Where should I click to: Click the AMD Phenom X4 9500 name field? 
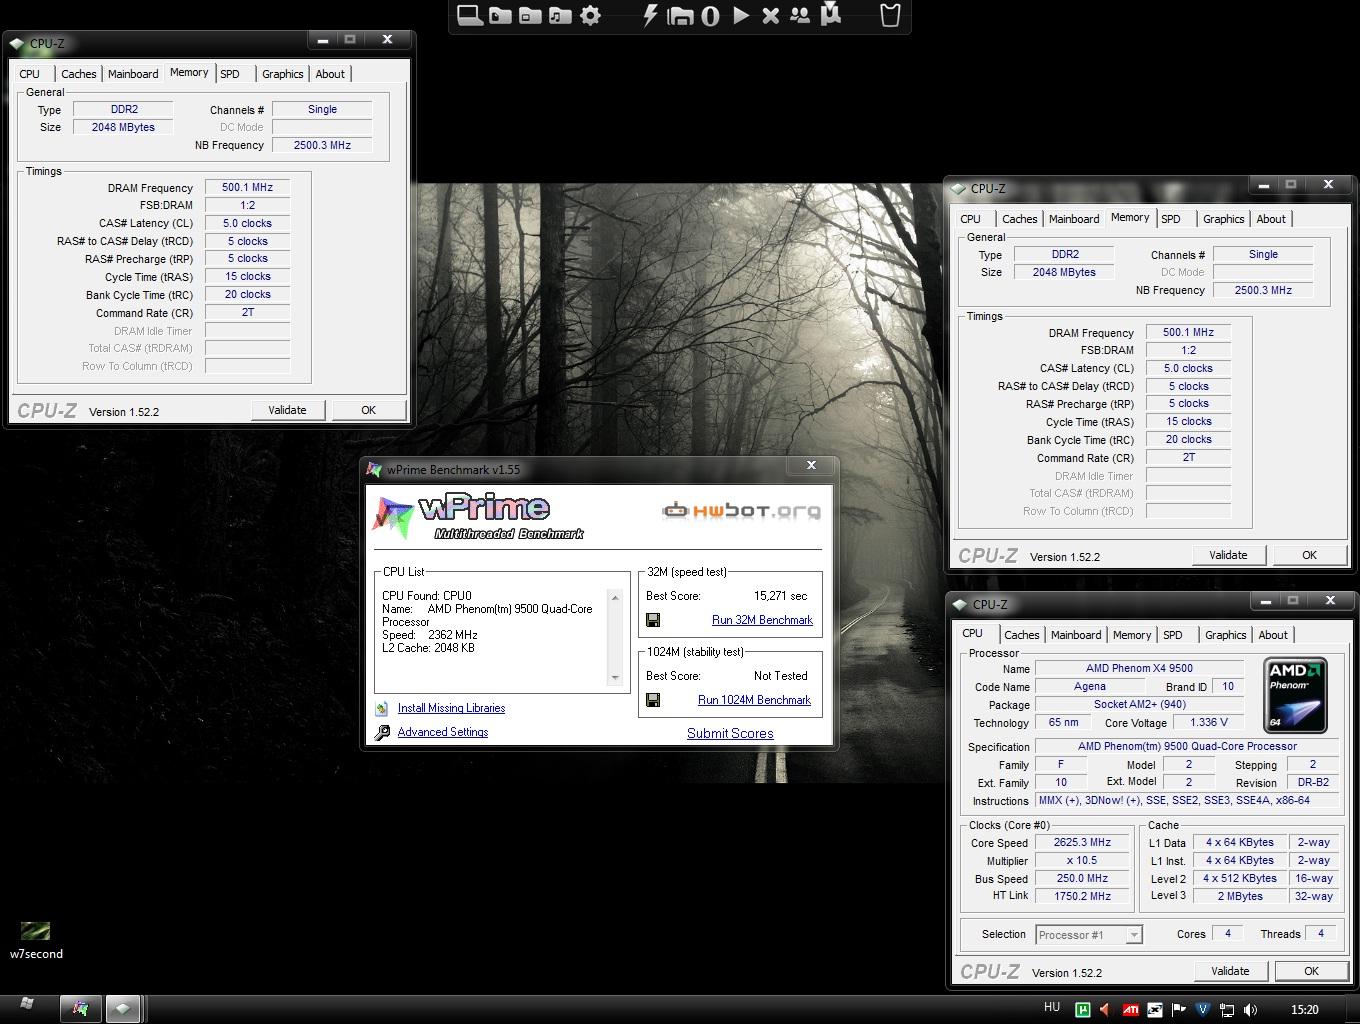(1139, 668)
